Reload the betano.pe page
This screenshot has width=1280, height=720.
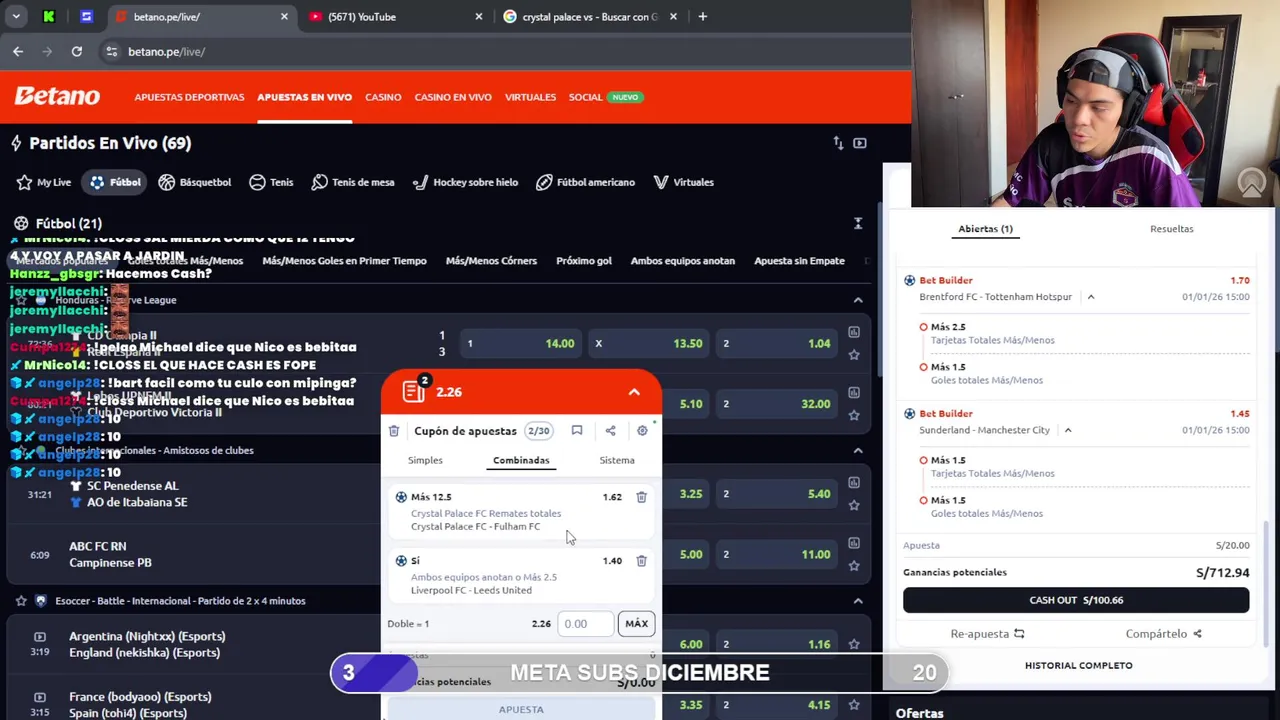click(x=77, y=51)
